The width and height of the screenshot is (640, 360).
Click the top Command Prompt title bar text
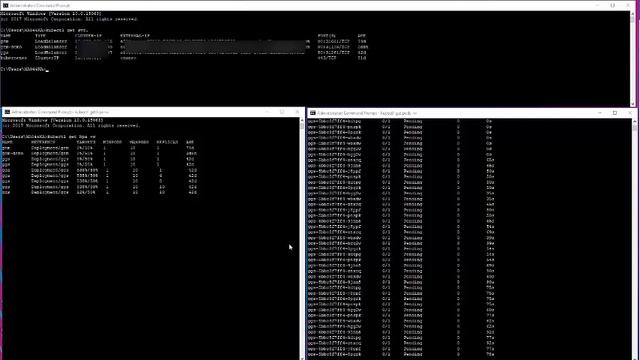point(40,6)
